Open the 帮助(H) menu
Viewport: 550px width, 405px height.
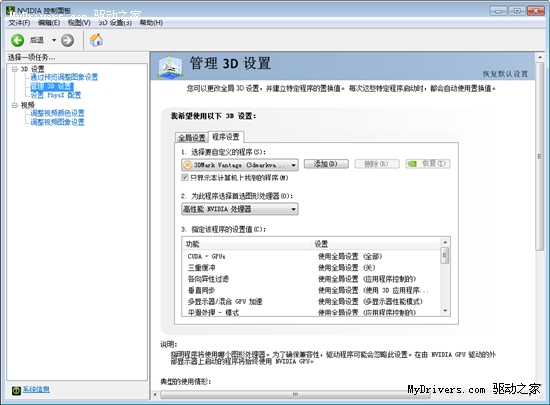[151, 23]
